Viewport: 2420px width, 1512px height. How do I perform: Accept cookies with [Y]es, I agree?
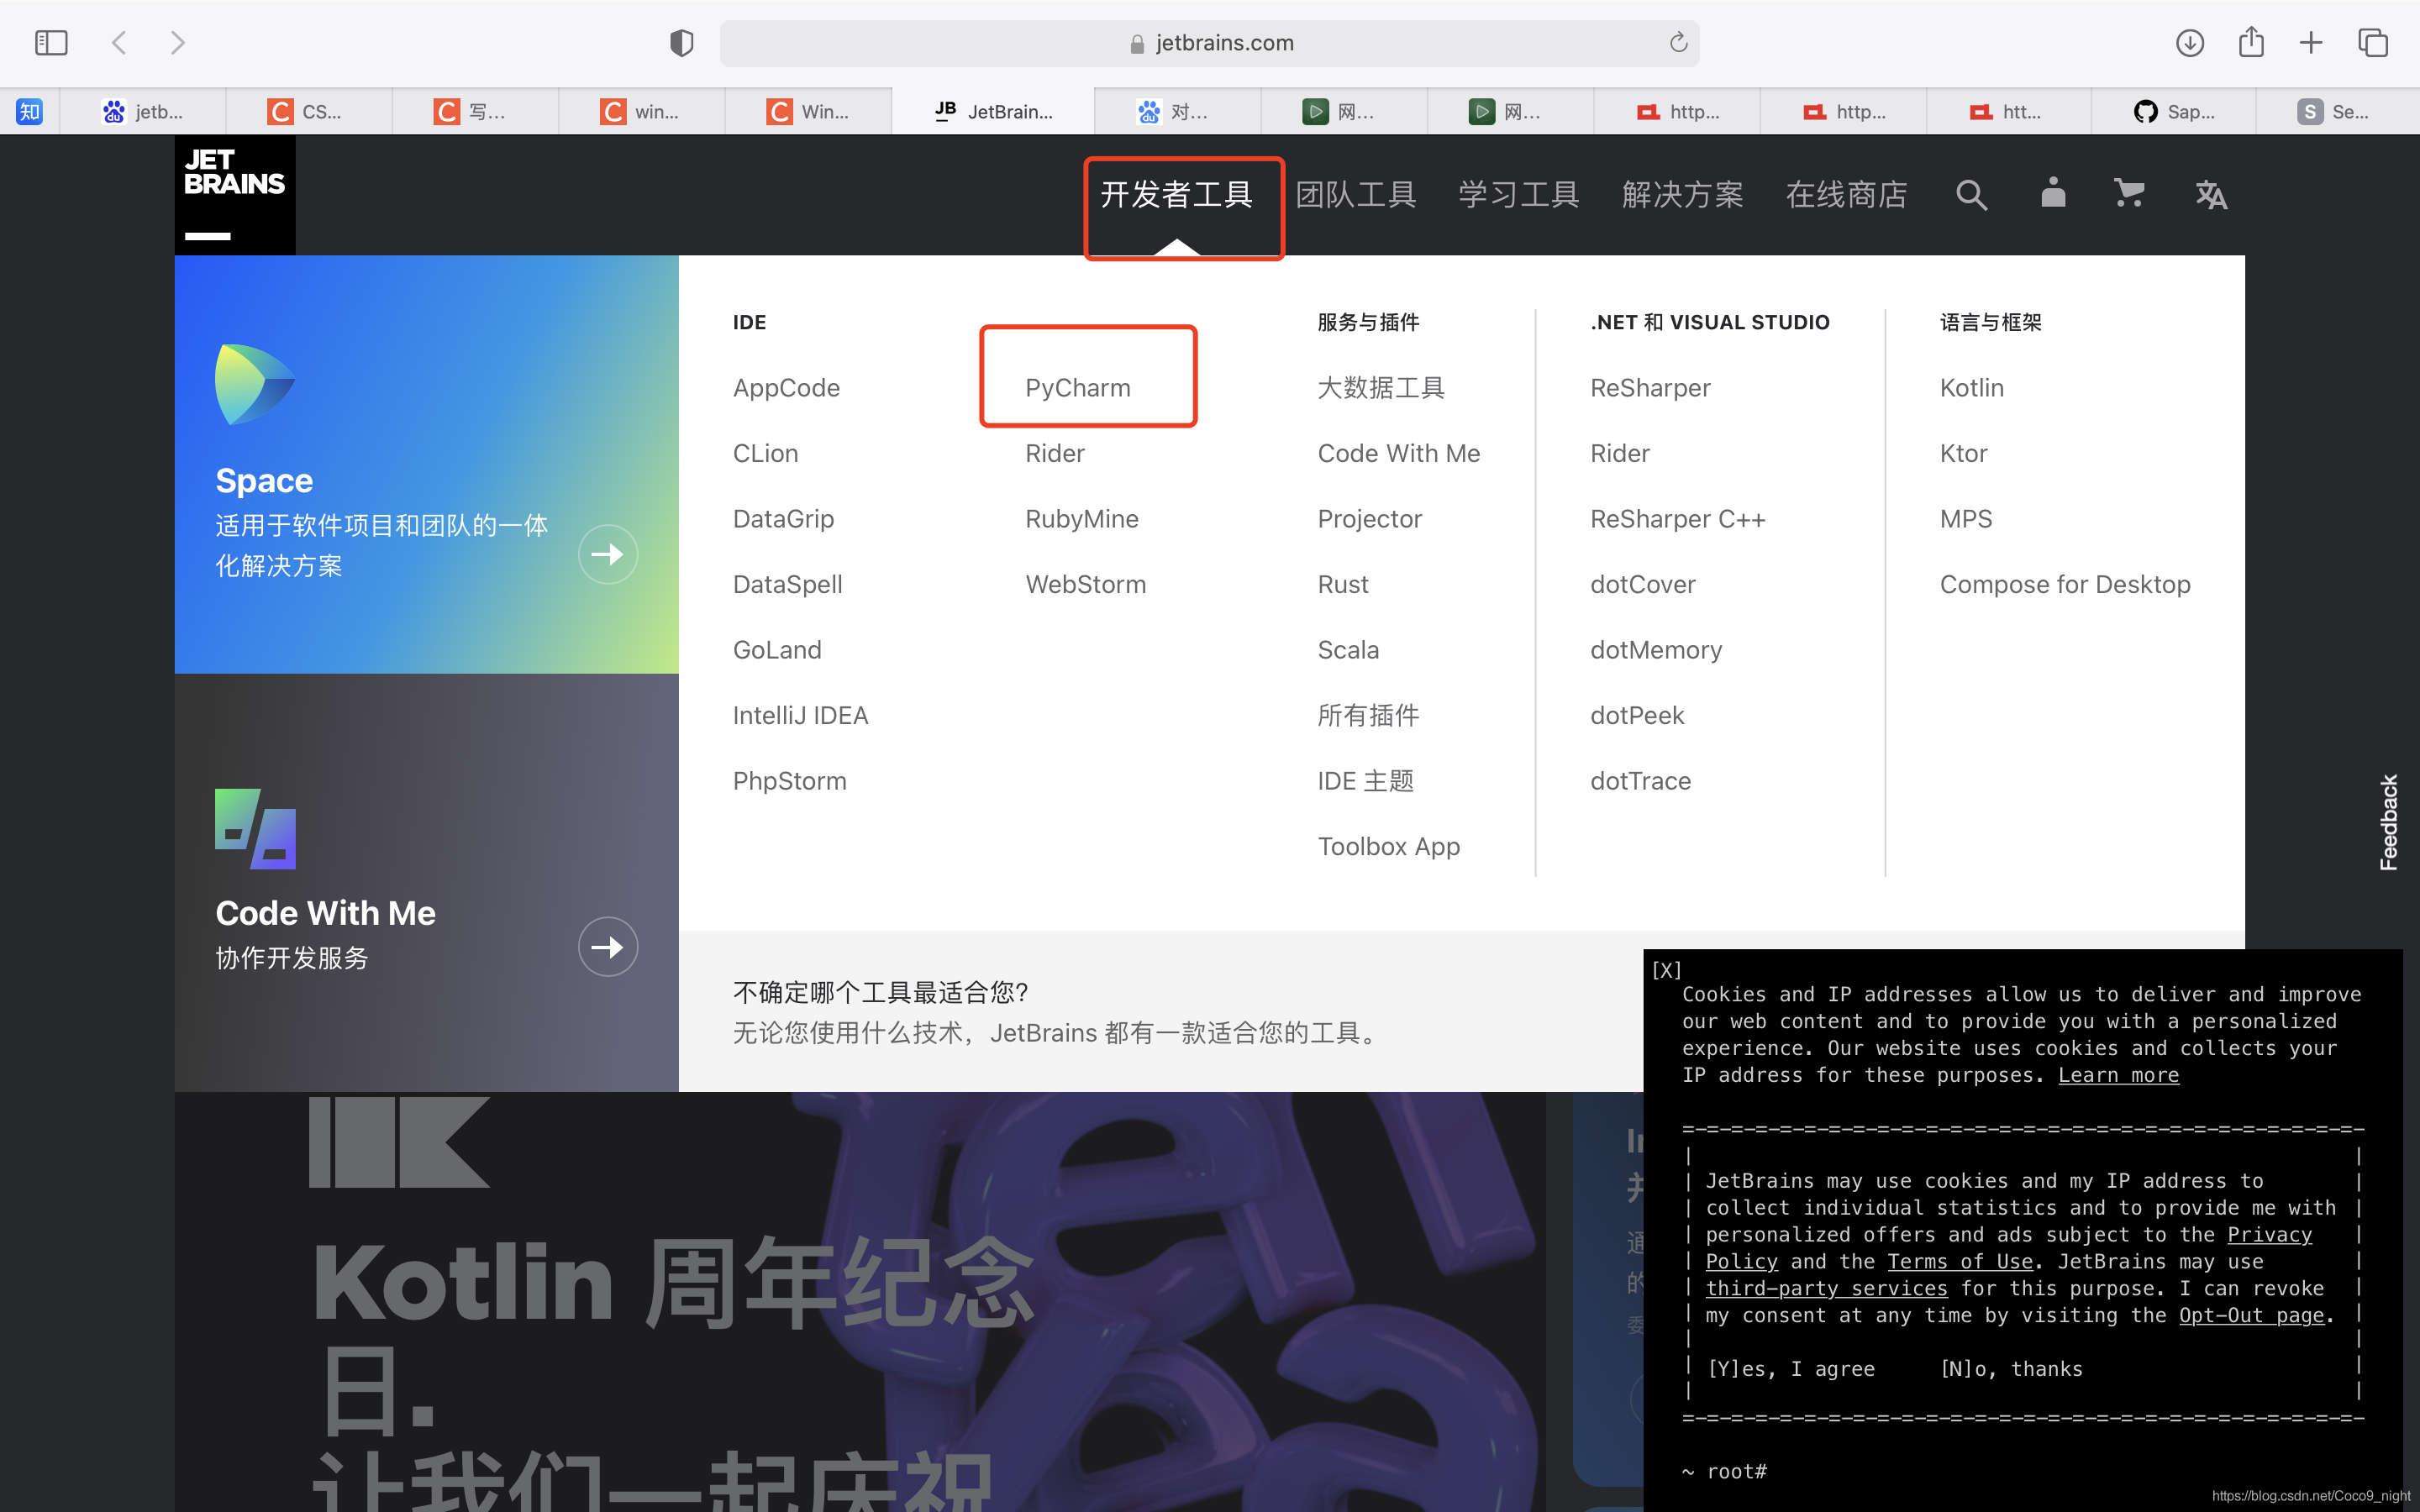coord(1790,1369)
